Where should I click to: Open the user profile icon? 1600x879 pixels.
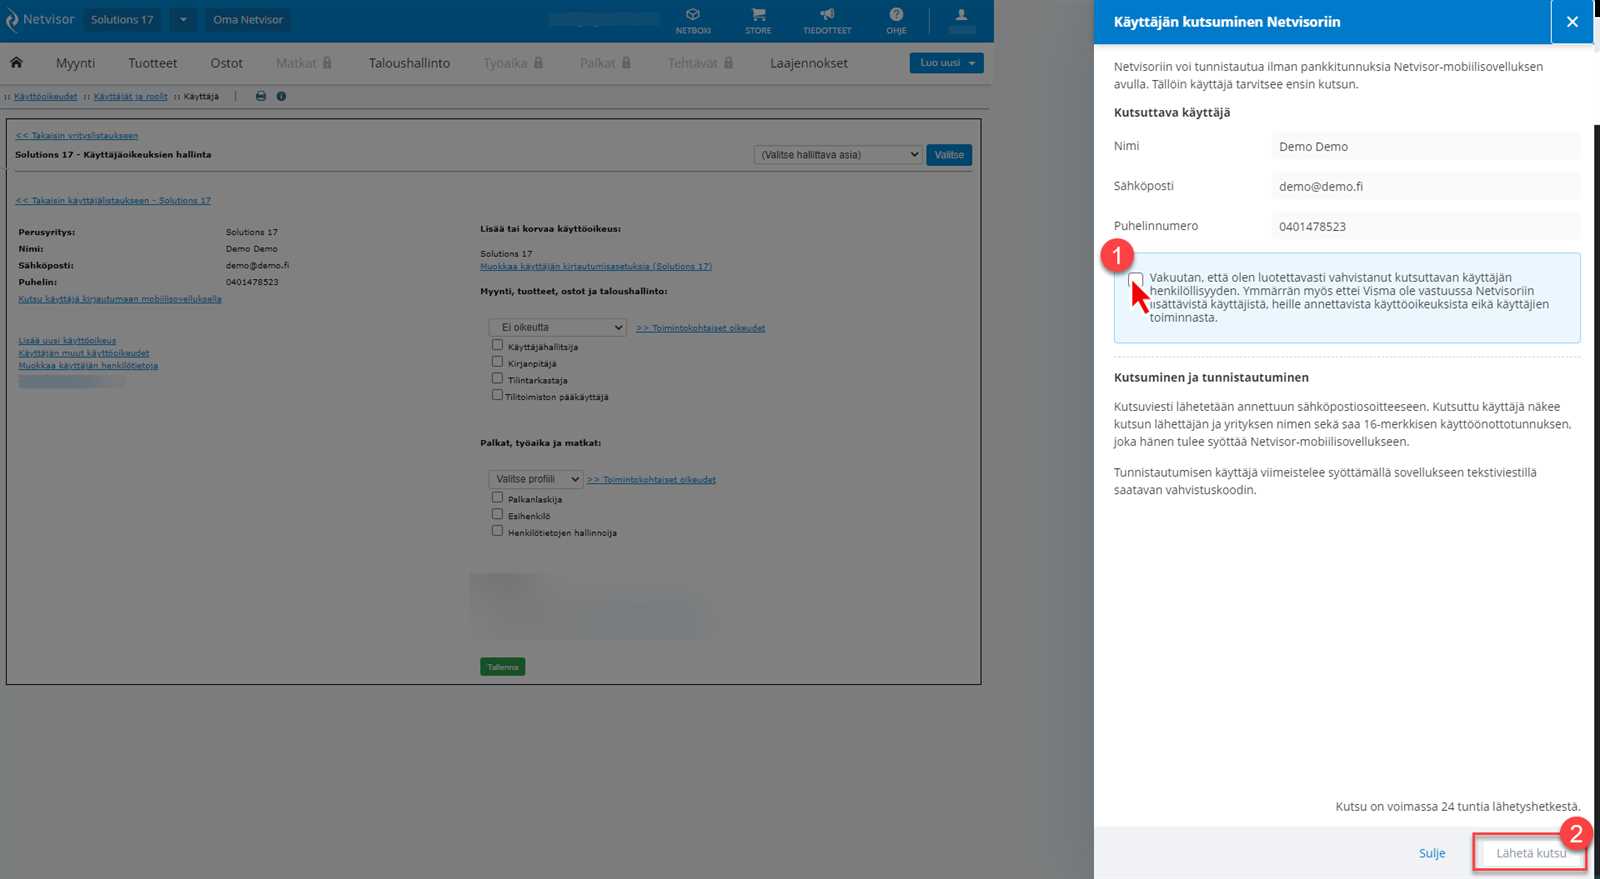tap(961, 15)
